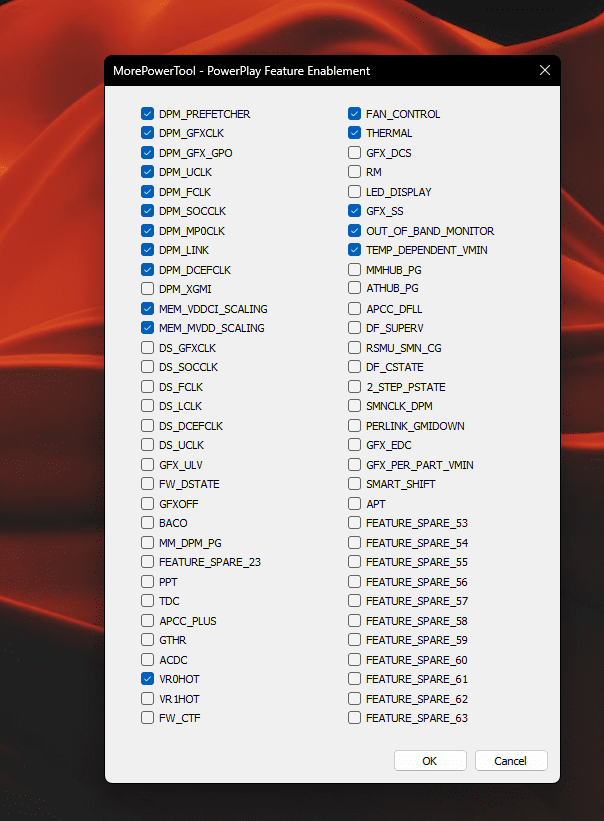This screenshot has width=604, height=821.
Task: Enable DS_FCLK
Action: (147, 387)
